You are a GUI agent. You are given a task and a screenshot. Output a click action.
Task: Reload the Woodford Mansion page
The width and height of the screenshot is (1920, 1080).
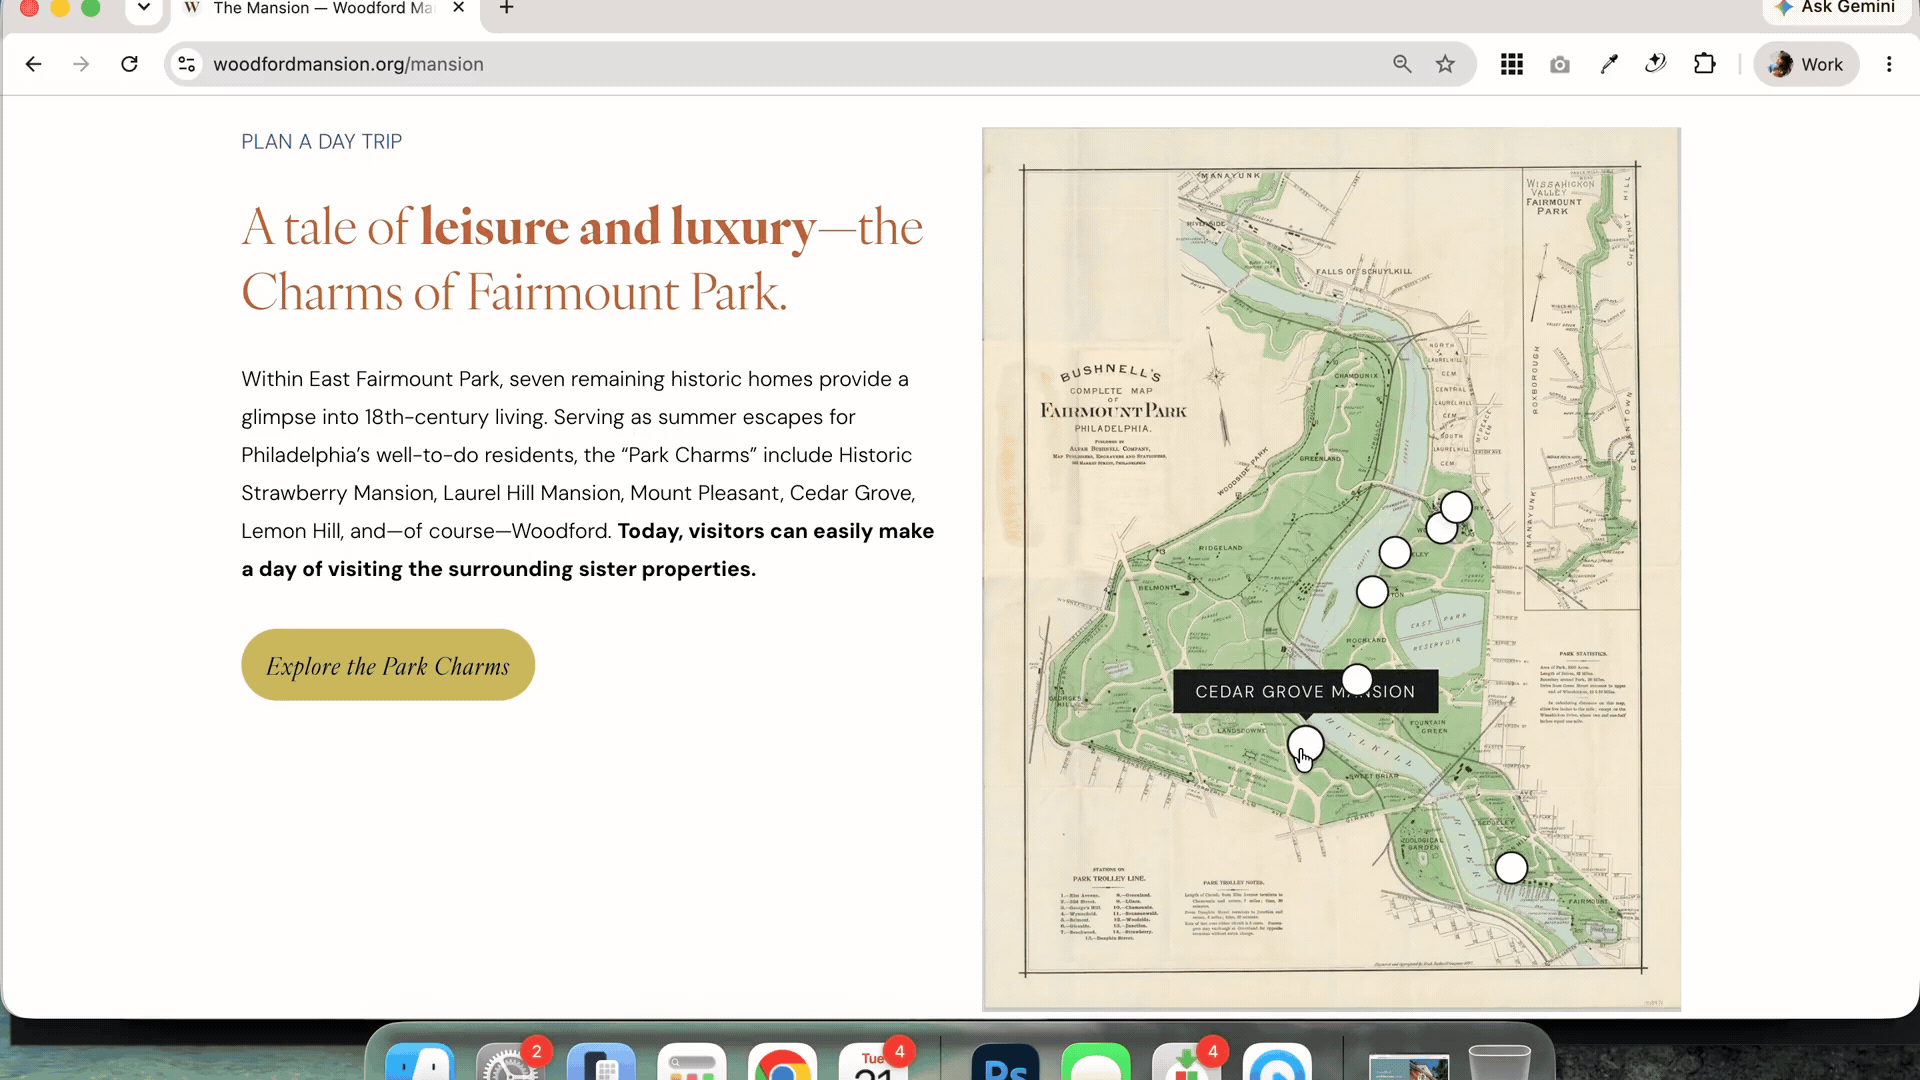129,64
